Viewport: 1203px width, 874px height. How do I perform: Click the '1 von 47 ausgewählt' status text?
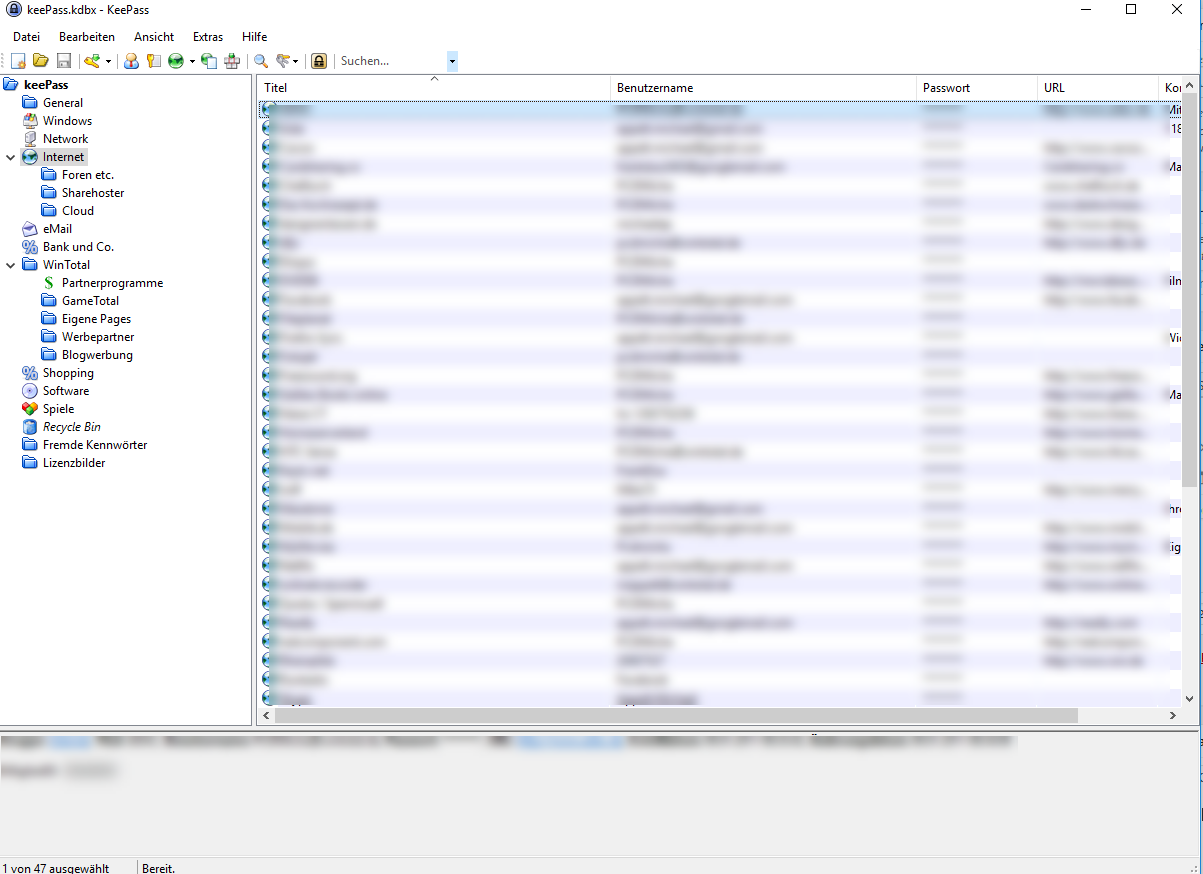(56, 868)
